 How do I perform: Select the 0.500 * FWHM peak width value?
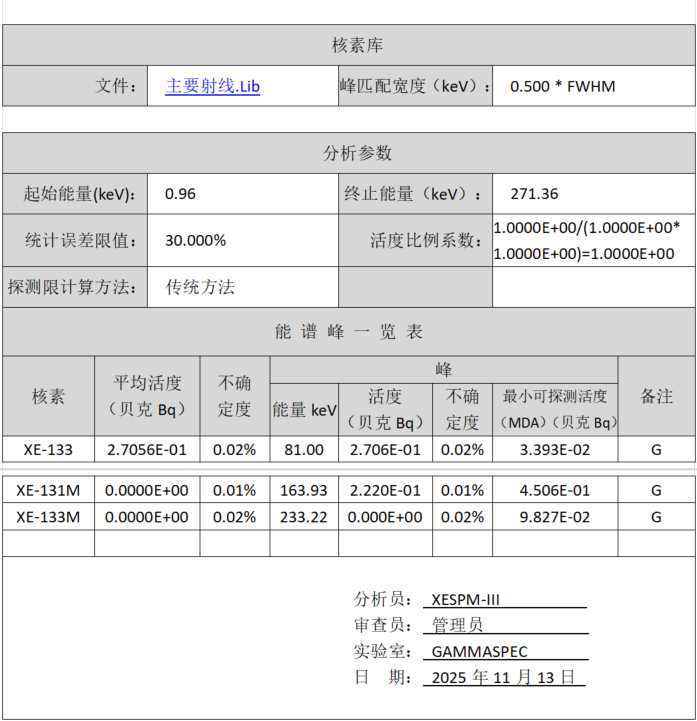pos(562,87)
